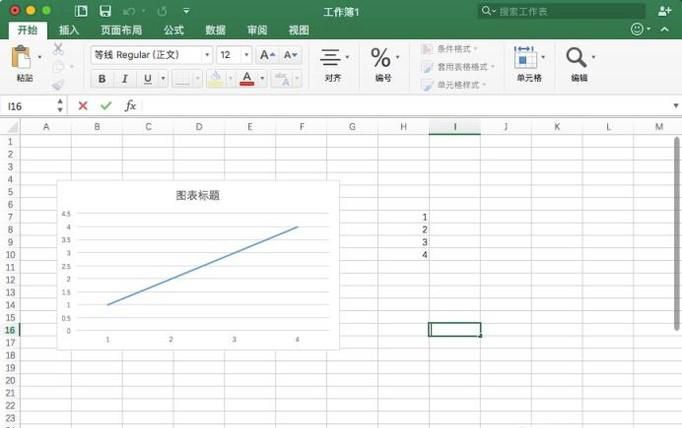682x428 pixels.
Task: Switch to the 页面布局 tab
Action: click(x=121, y=30)
